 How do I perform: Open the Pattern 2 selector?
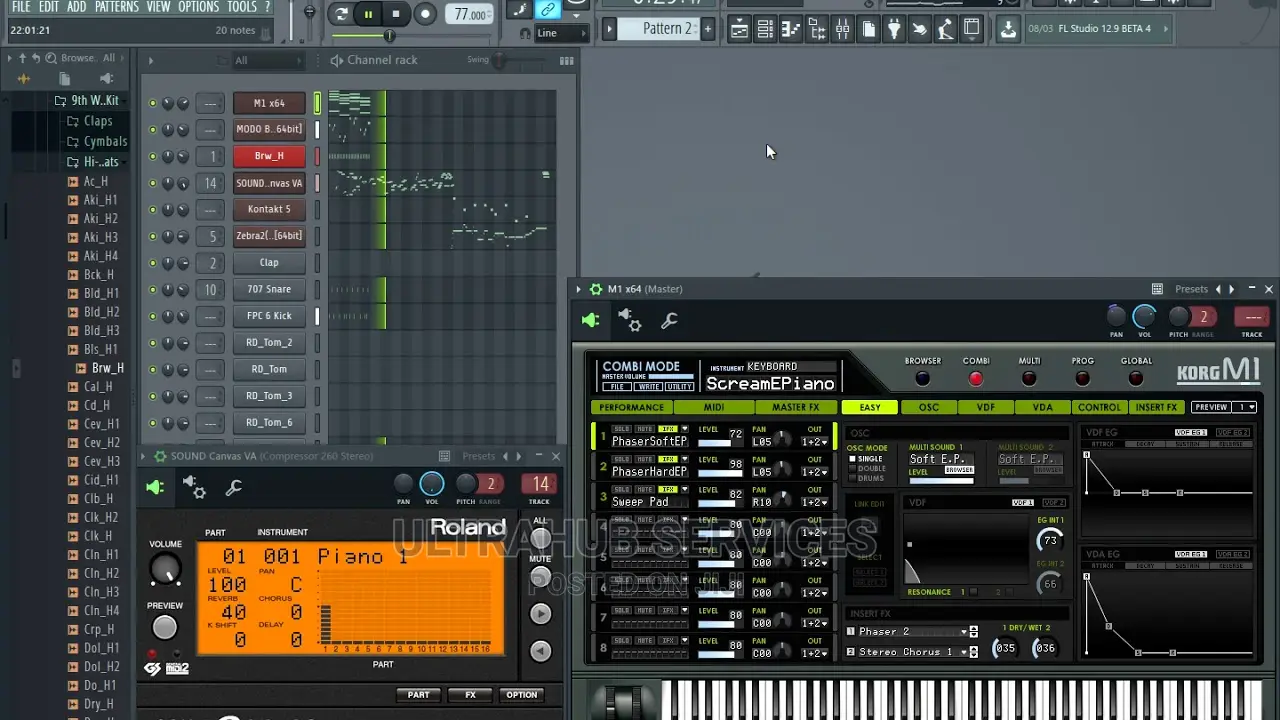pyautogui.click(x=659, y=29)
